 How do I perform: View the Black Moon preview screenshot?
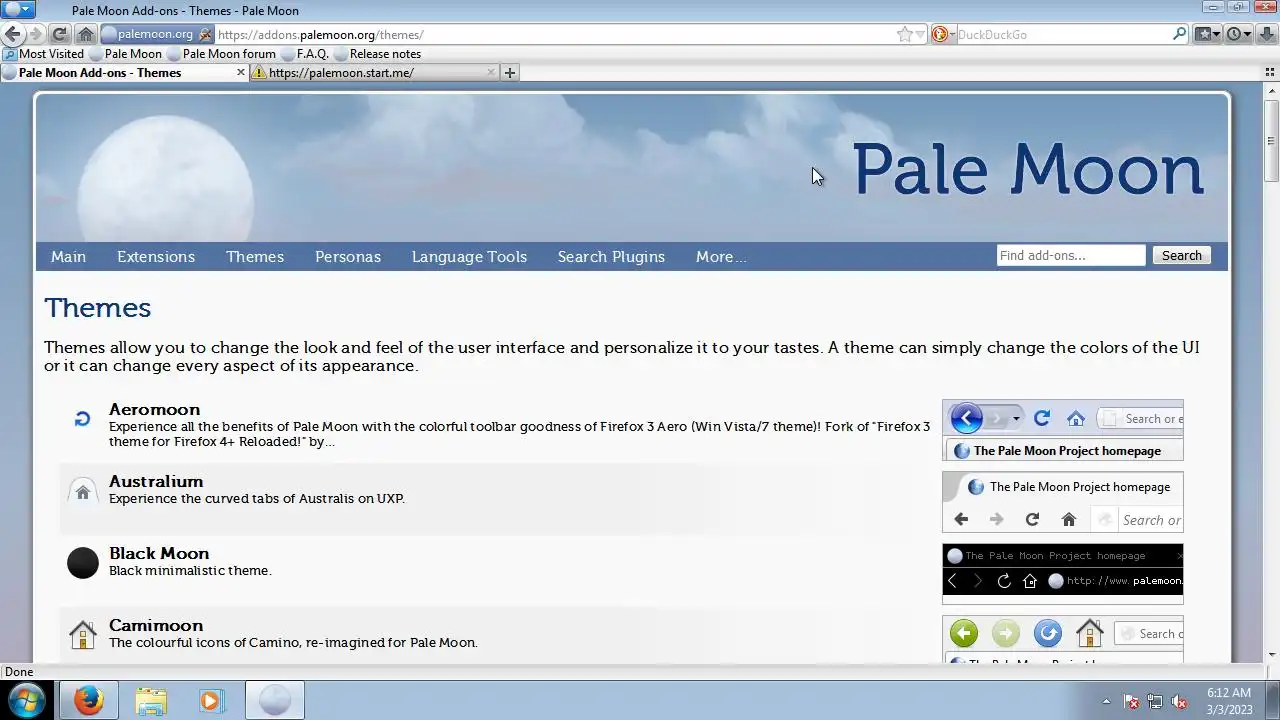1063,574
